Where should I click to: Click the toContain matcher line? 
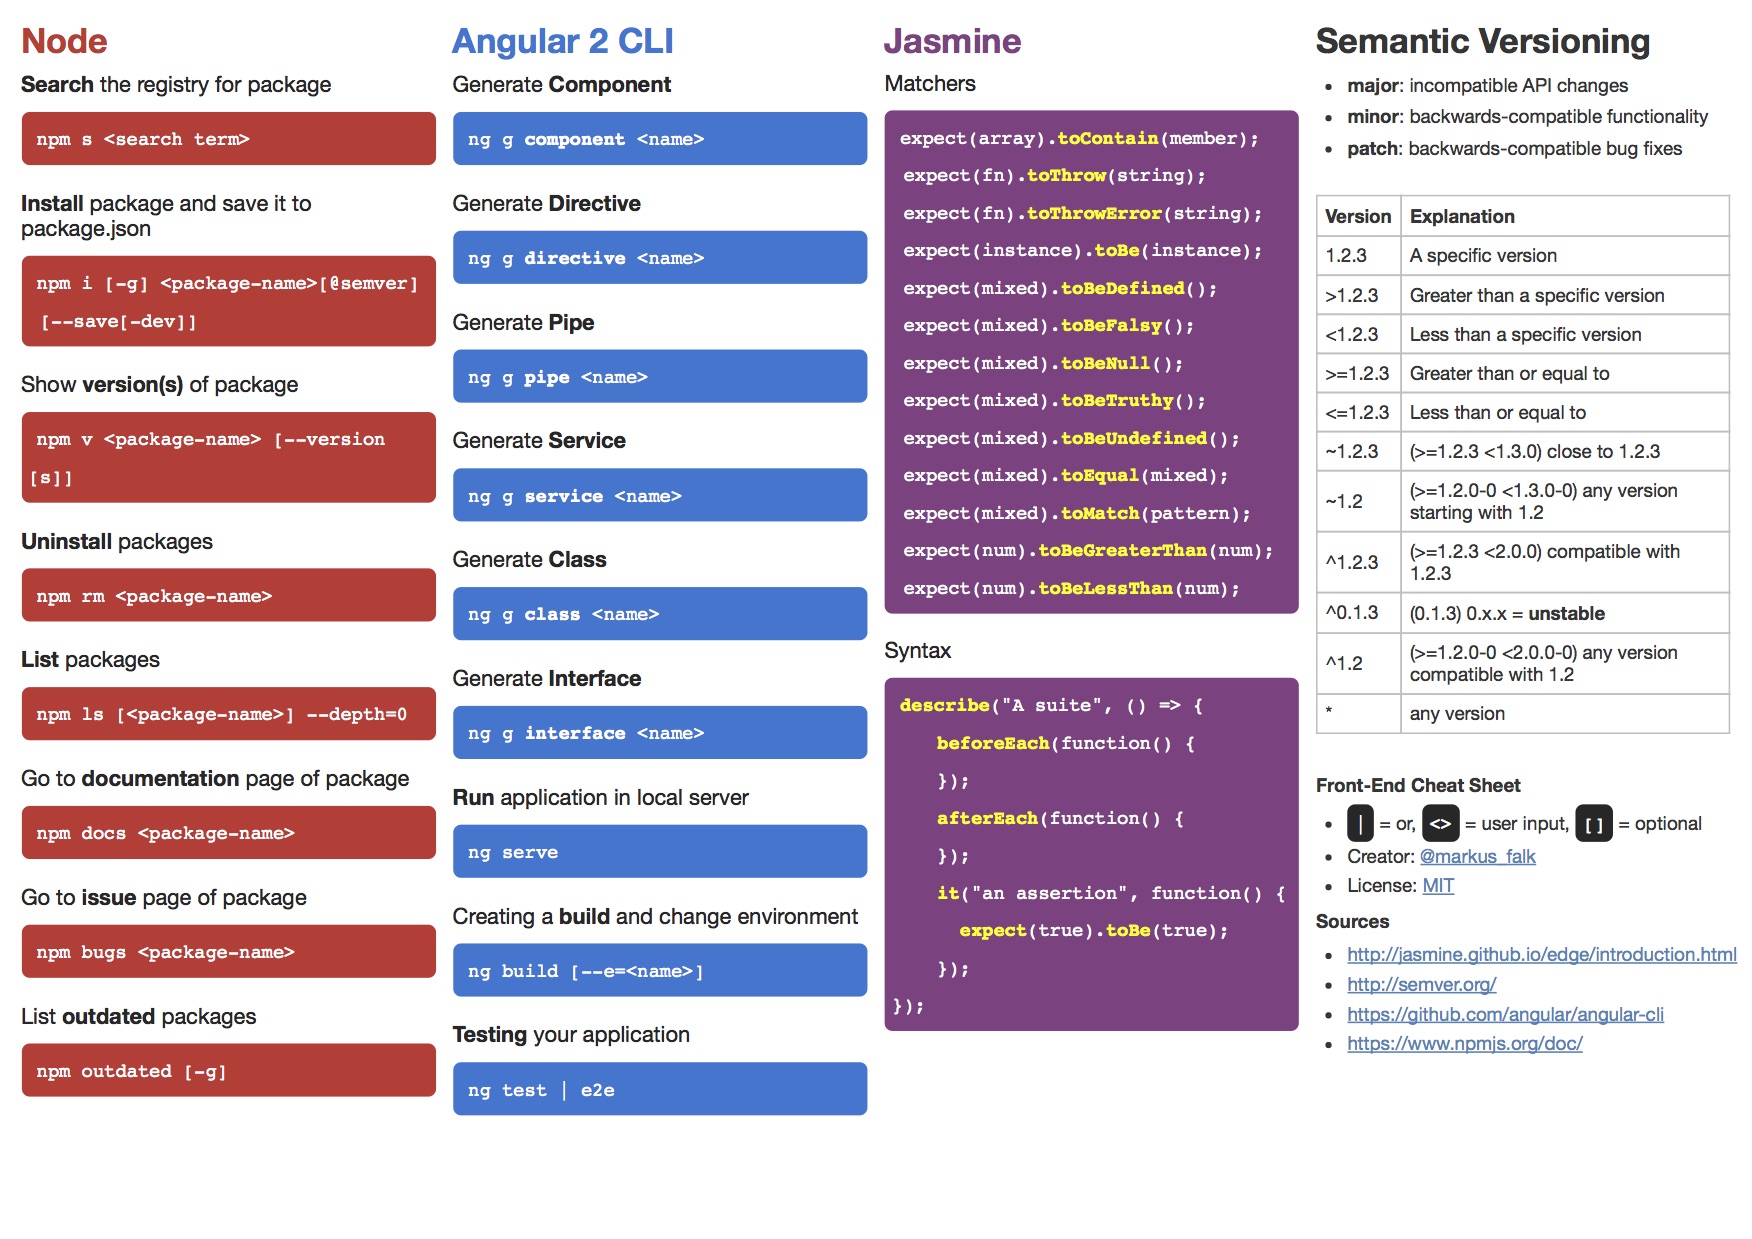coord(1079,139)
